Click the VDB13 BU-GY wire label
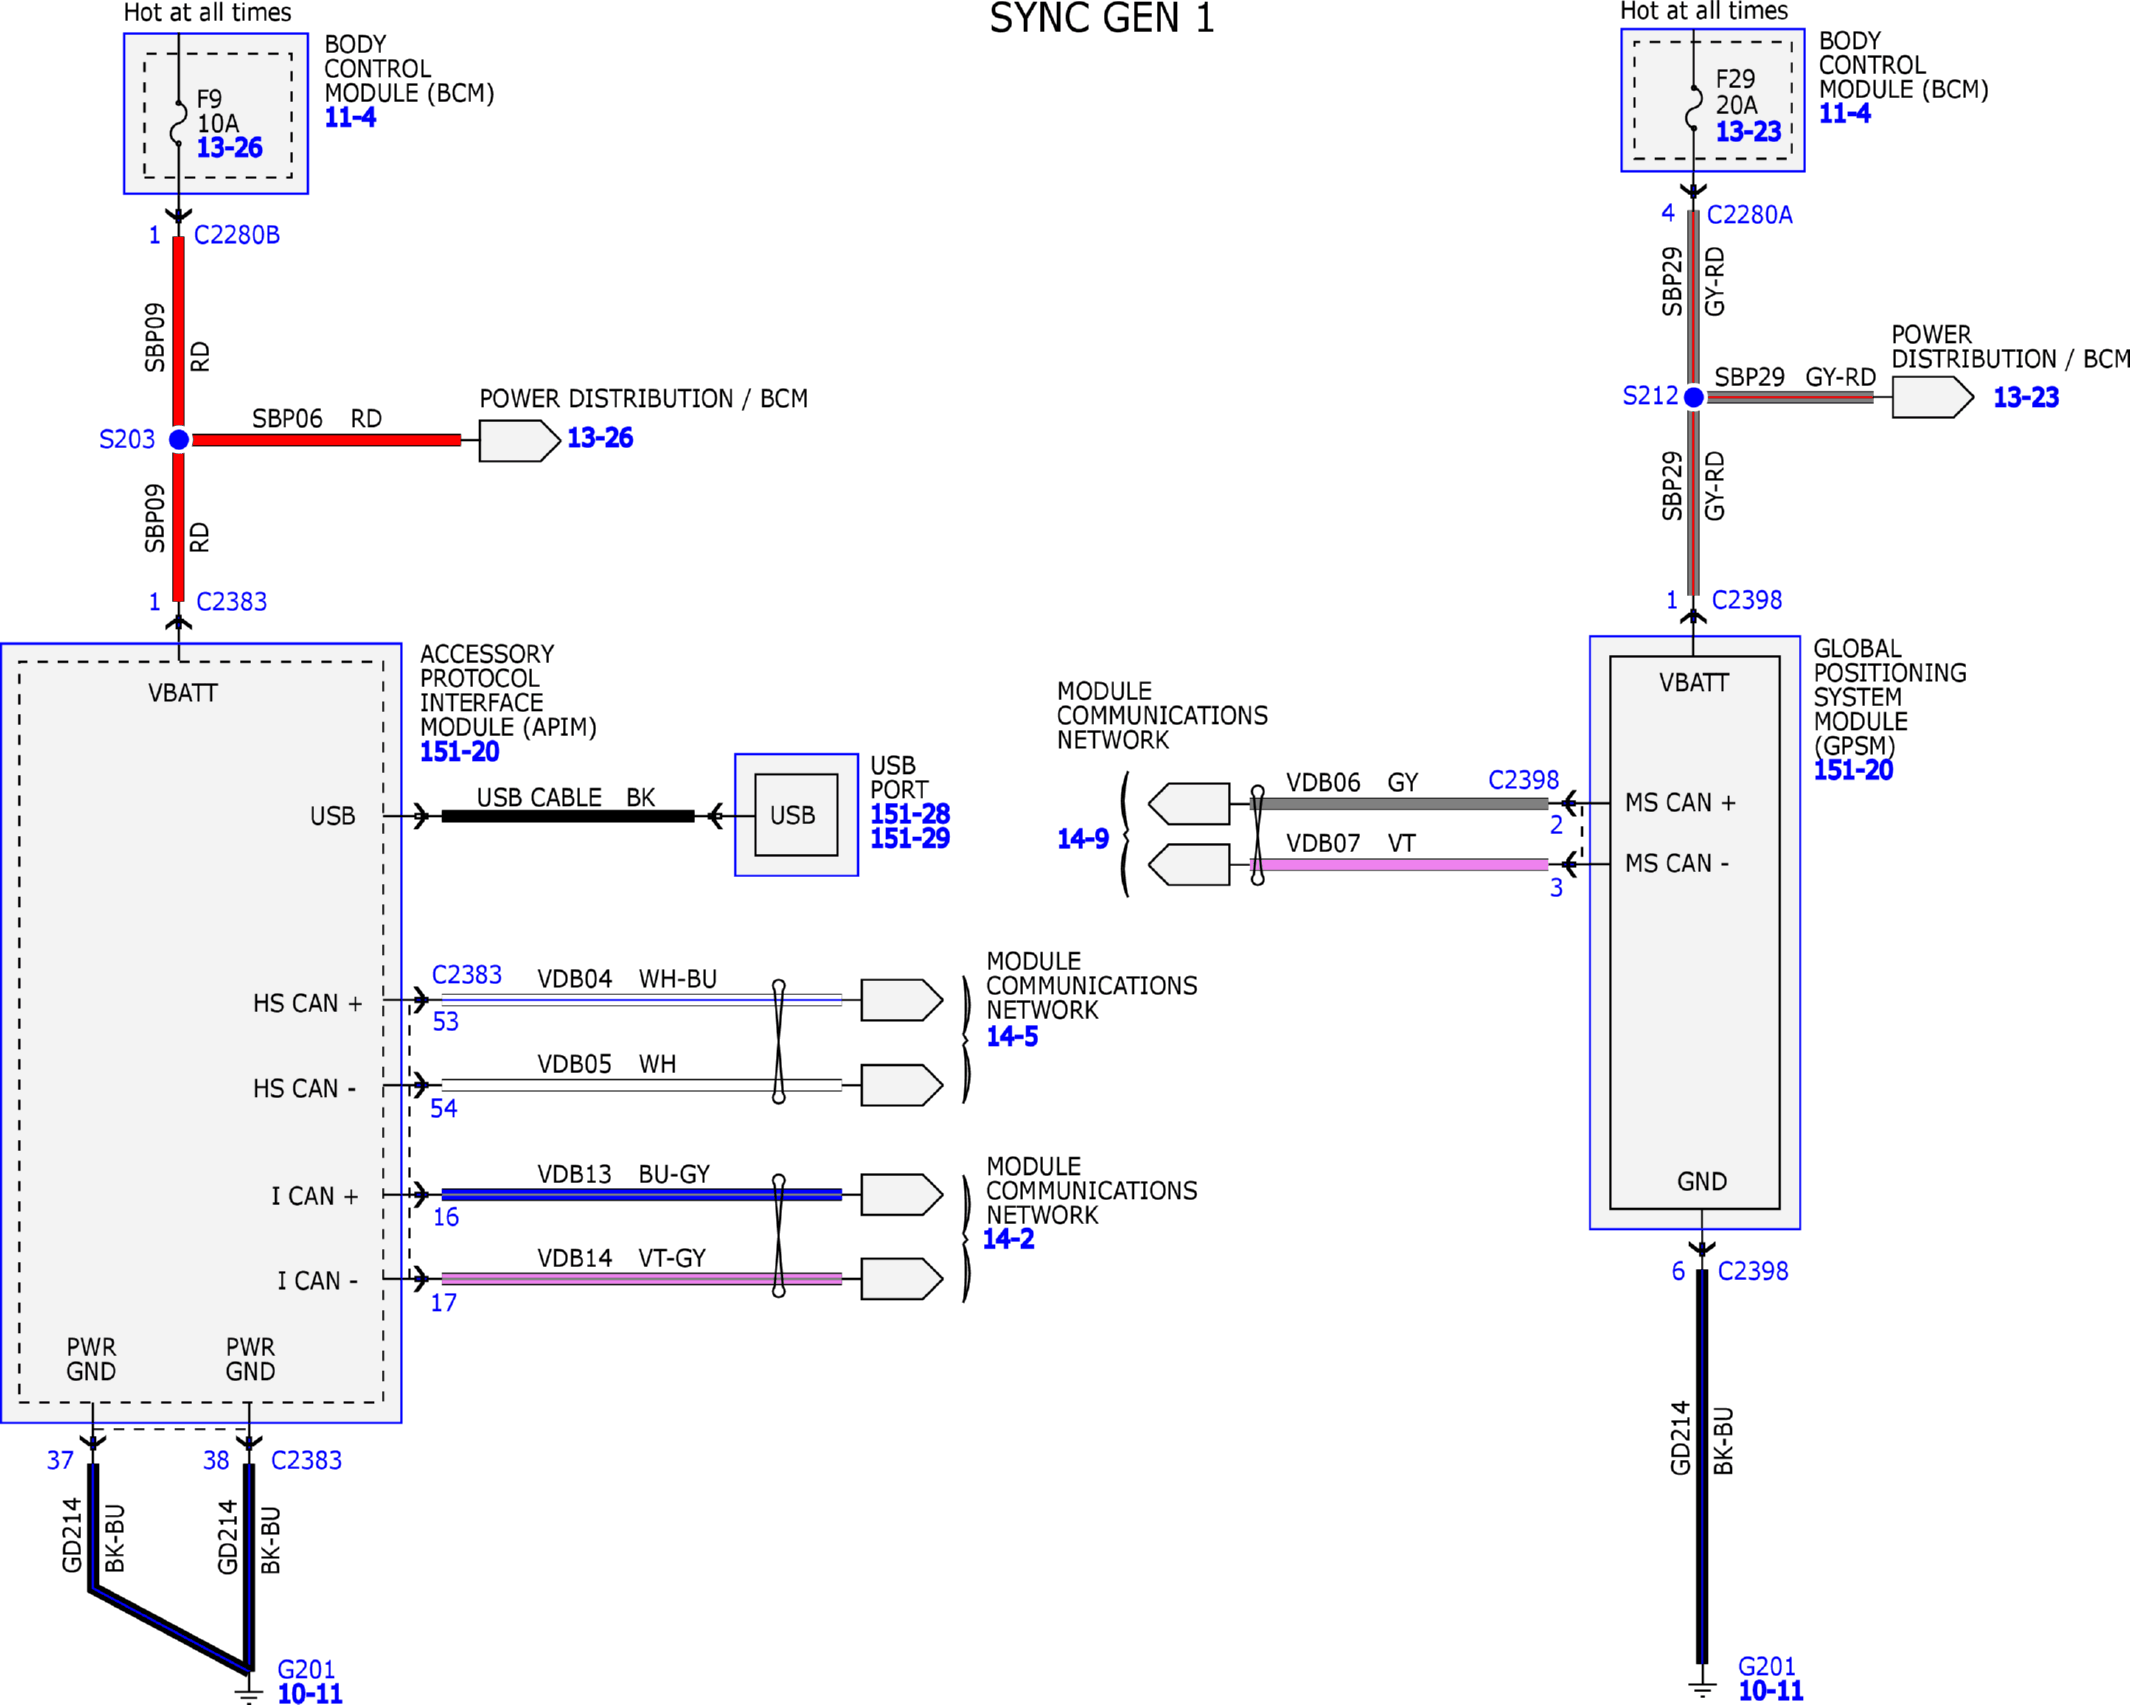Viewport: 2130px width, 1705px height. click(624, 1174)
